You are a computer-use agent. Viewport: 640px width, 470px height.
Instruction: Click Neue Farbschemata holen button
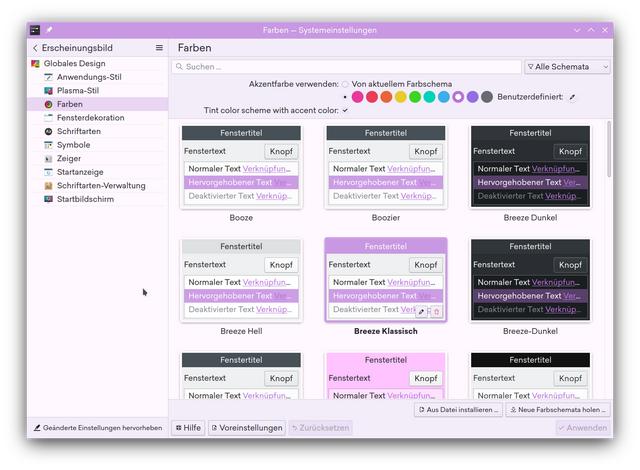[x=558, y=409]
